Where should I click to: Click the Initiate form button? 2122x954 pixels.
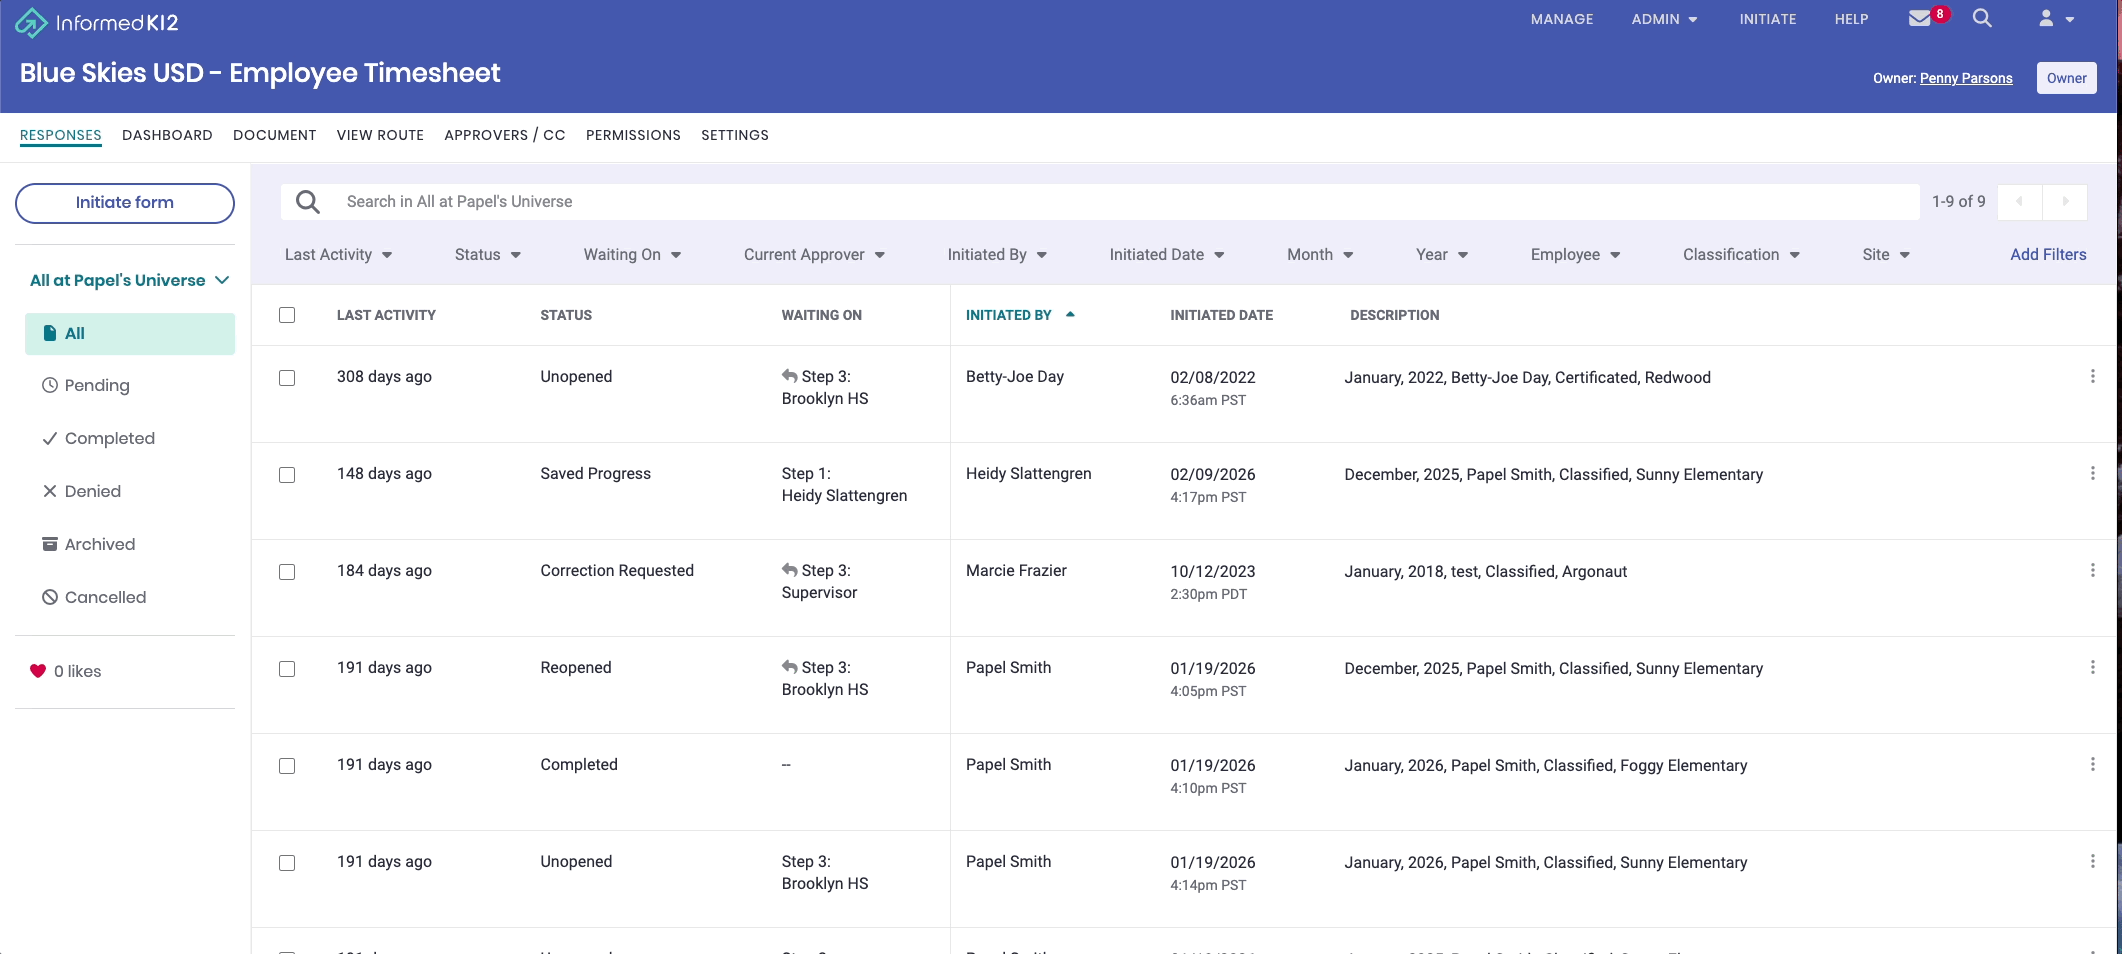pyautogui.click(x=125, y=203)
